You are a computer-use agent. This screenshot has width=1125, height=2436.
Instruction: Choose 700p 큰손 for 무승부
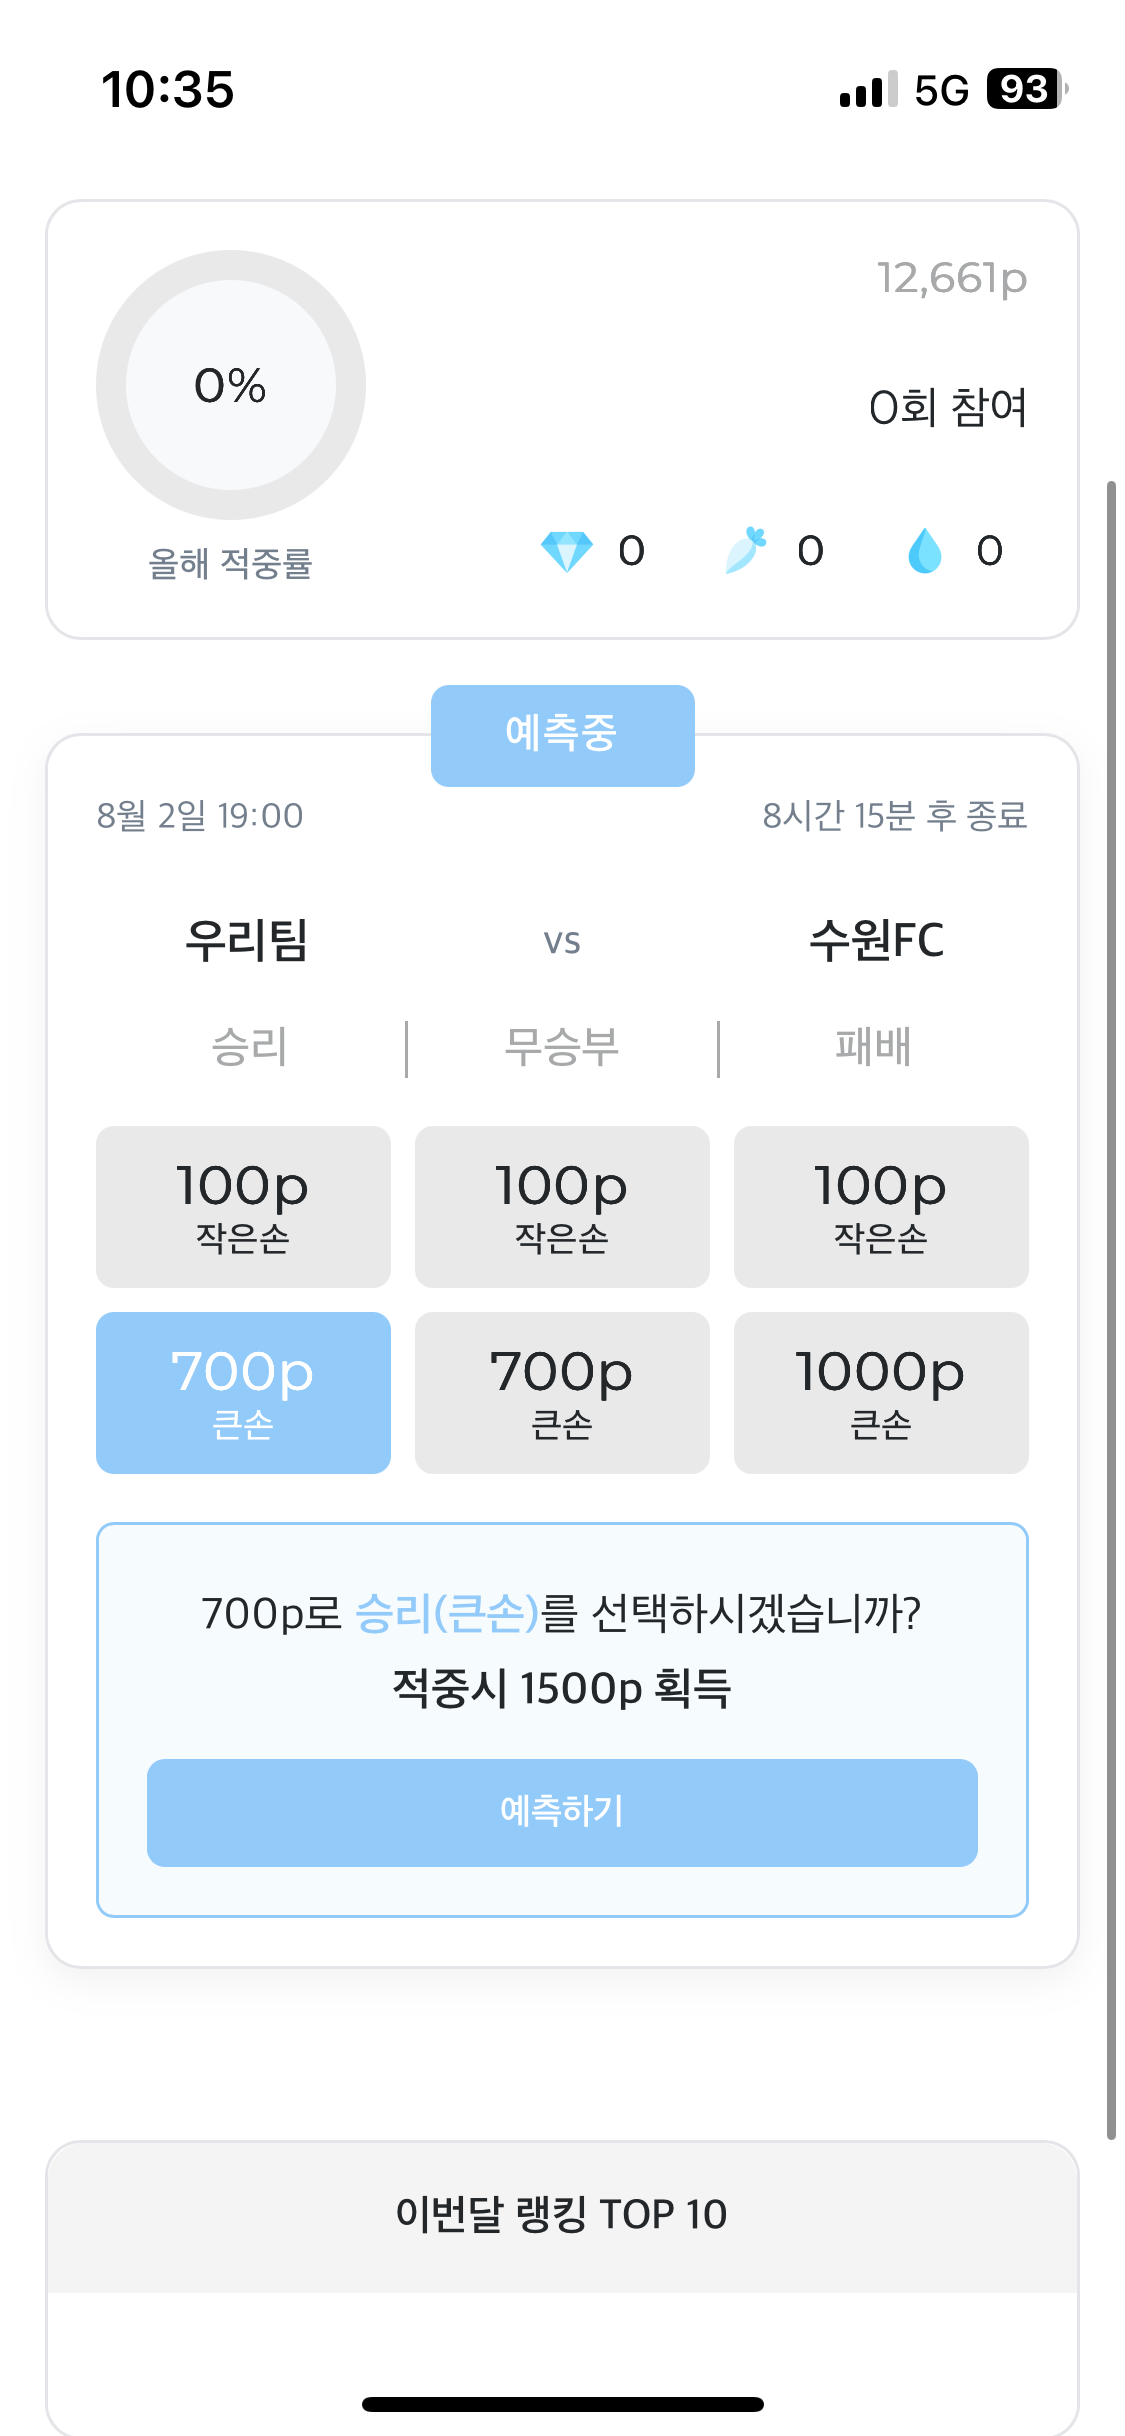click(562, 1393)
